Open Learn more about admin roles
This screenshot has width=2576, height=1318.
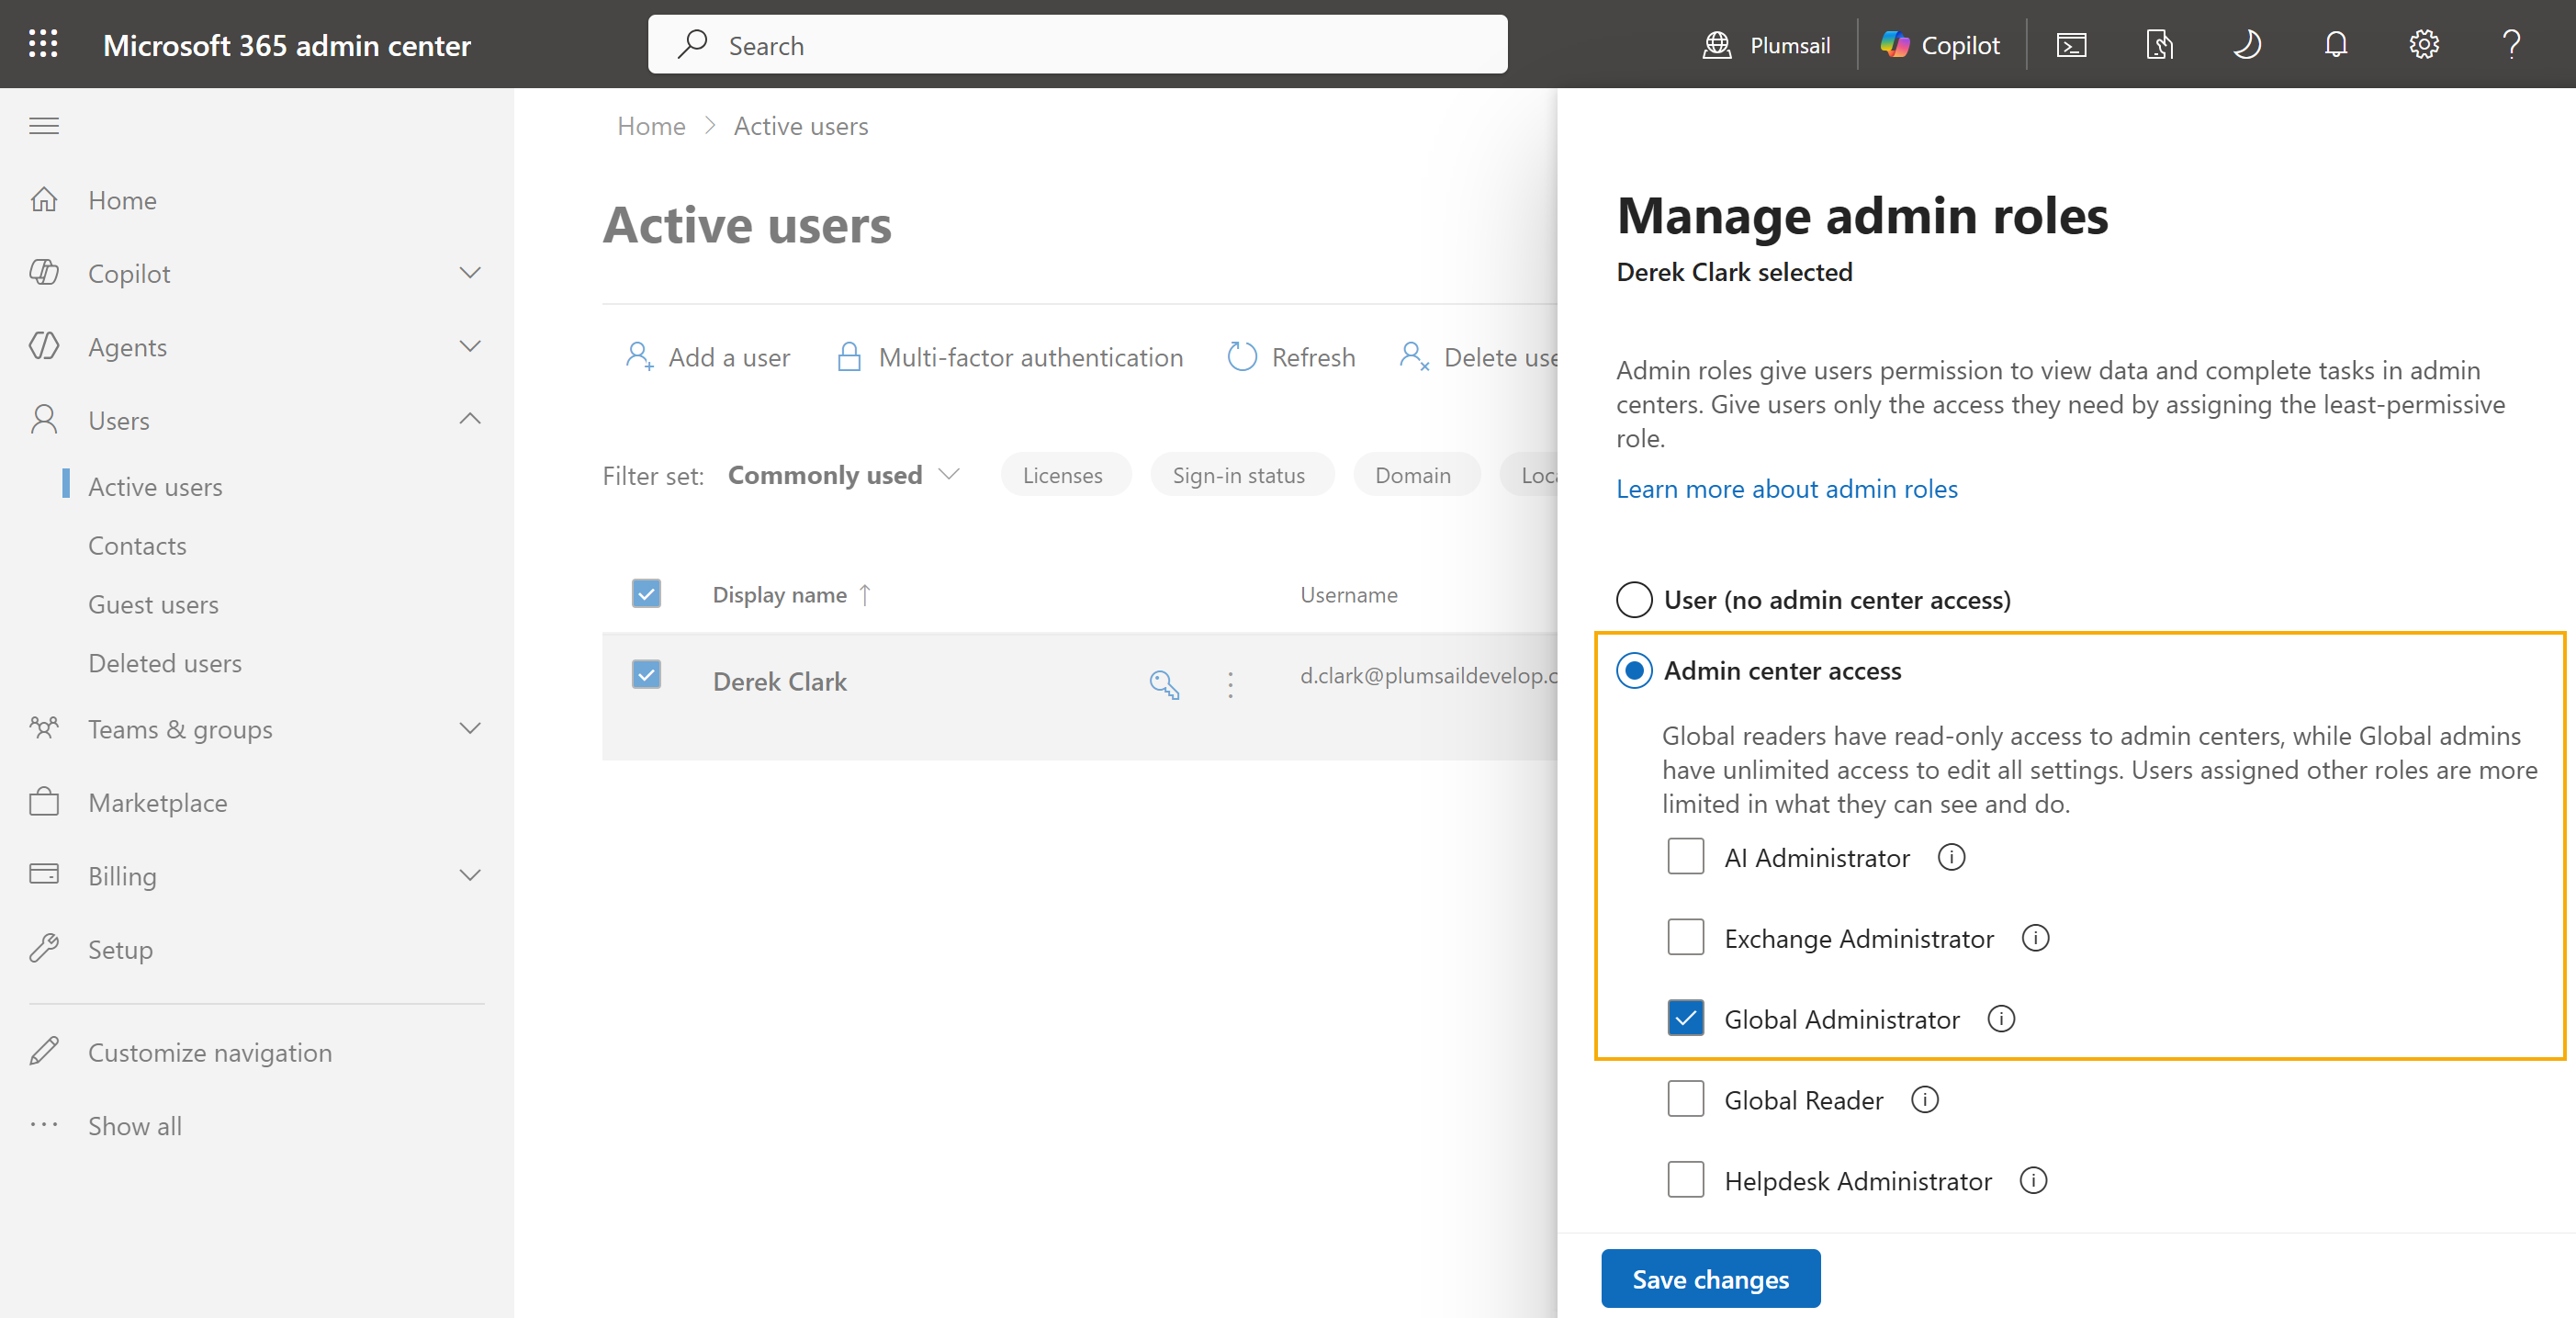[x=1787, y=489]
